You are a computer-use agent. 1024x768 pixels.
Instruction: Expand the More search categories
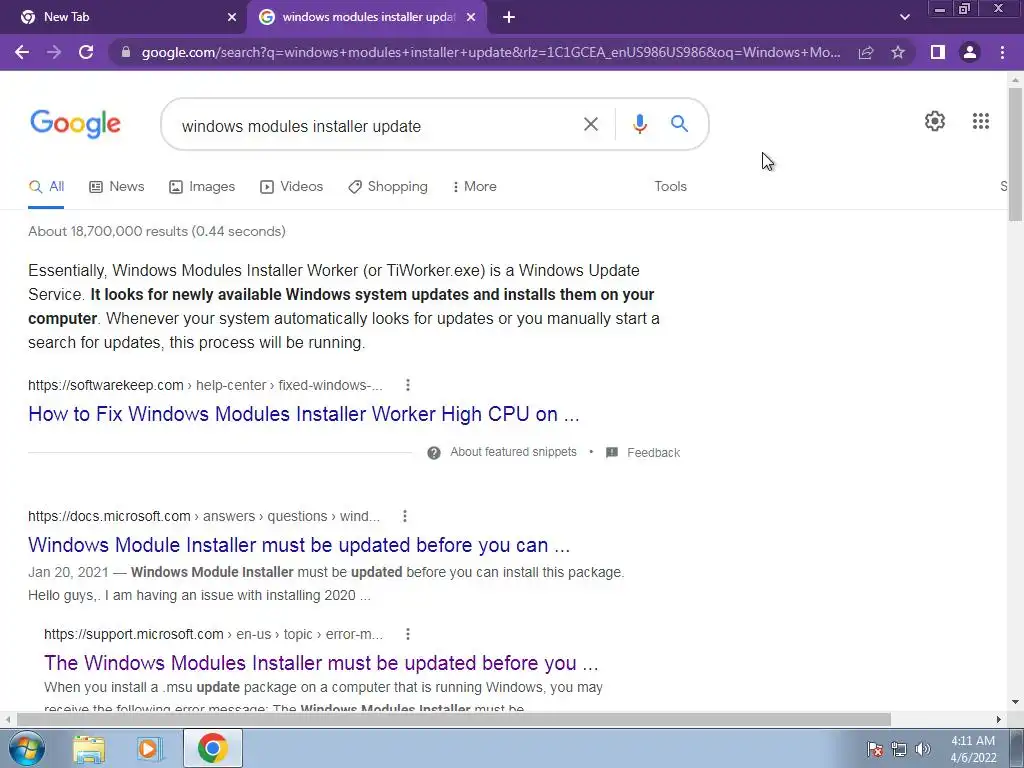pyautogui.click(x=474, y=187)
